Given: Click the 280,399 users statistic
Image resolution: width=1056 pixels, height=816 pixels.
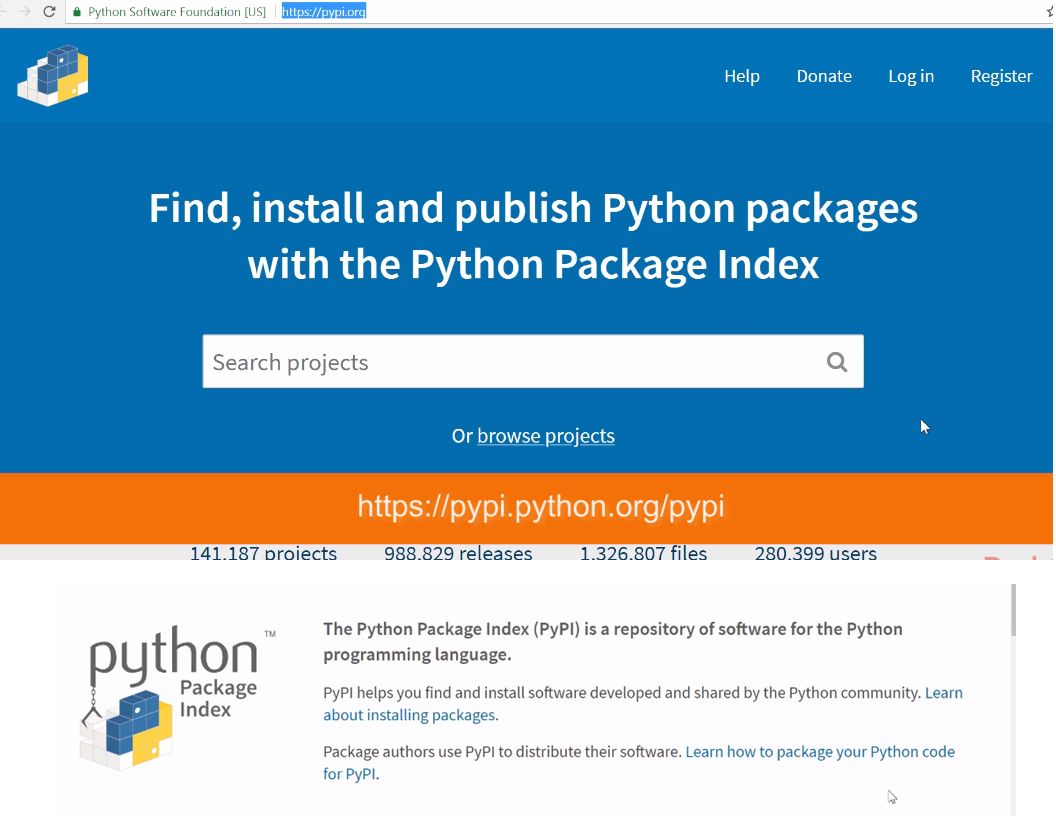Looking at the screenshot, I should coord(816,553).
